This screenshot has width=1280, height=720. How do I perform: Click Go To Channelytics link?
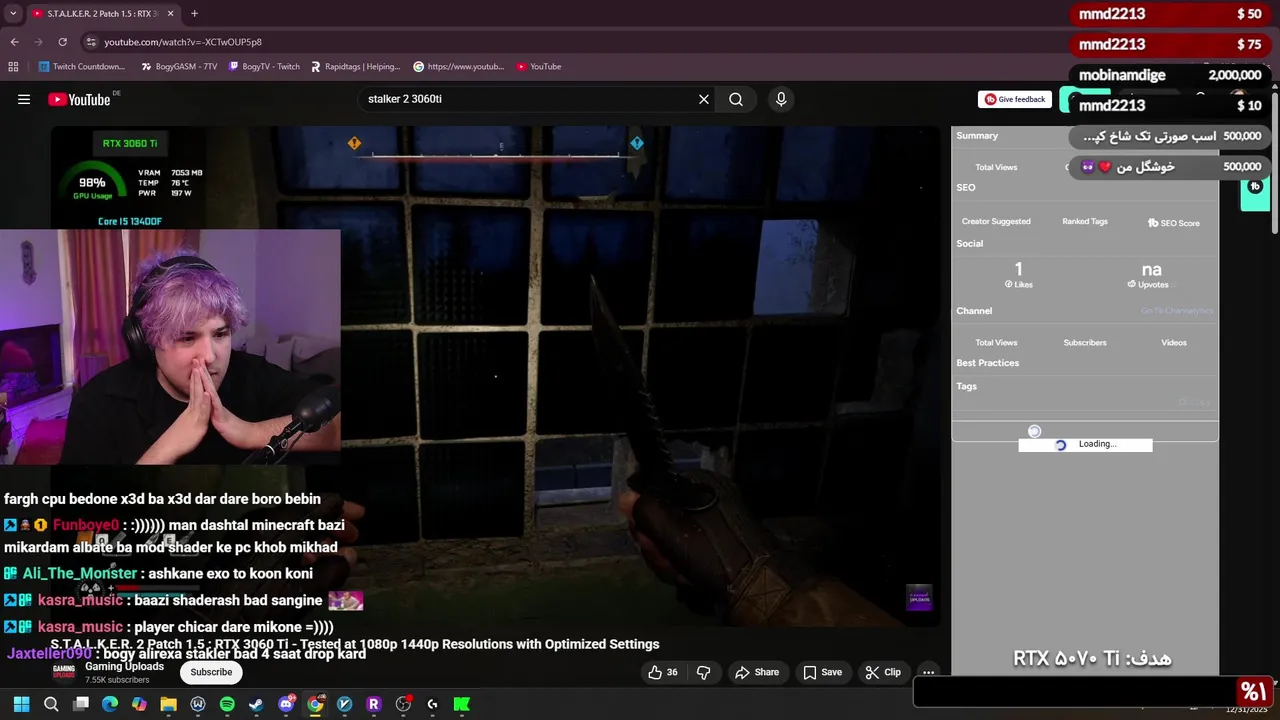pos(1177,311)
